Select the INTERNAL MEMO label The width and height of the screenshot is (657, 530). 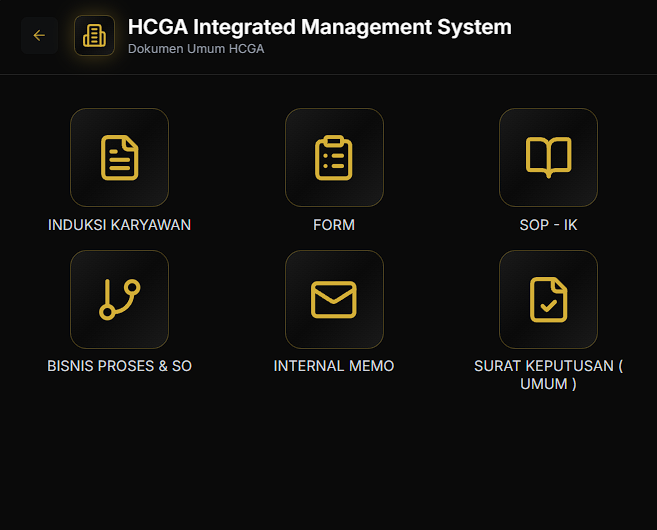coord(334,366)
